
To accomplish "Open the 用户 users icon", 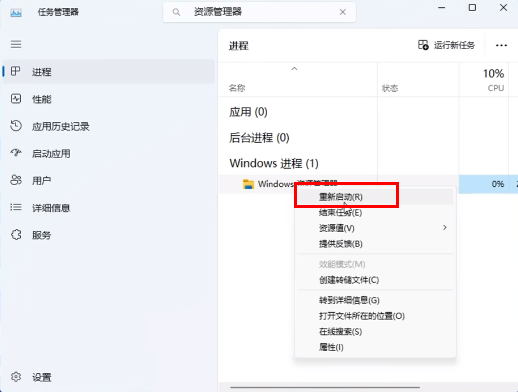I will coord(16,180).
